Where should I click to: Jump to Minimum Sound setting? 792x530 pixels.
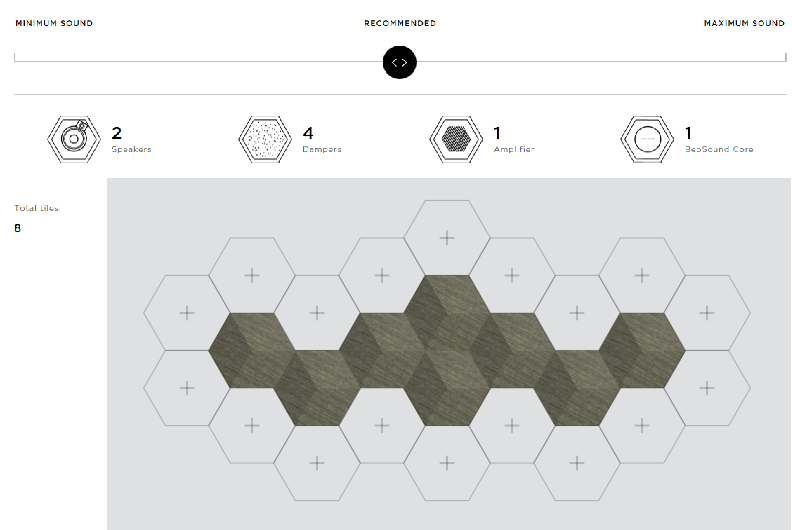(x=54, y=23)
